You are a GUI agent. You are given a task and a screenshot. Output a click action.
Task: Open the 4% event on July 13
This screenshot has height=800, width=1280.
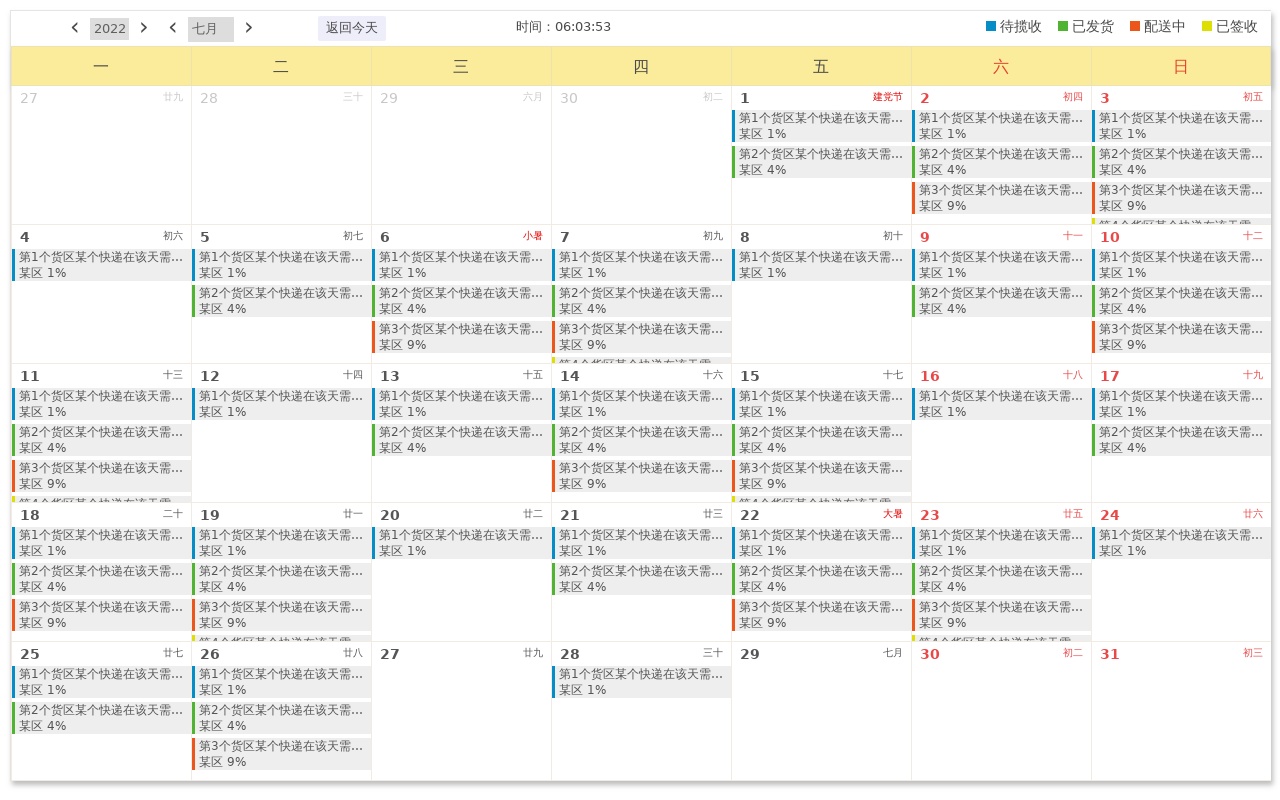pos(462,440)
